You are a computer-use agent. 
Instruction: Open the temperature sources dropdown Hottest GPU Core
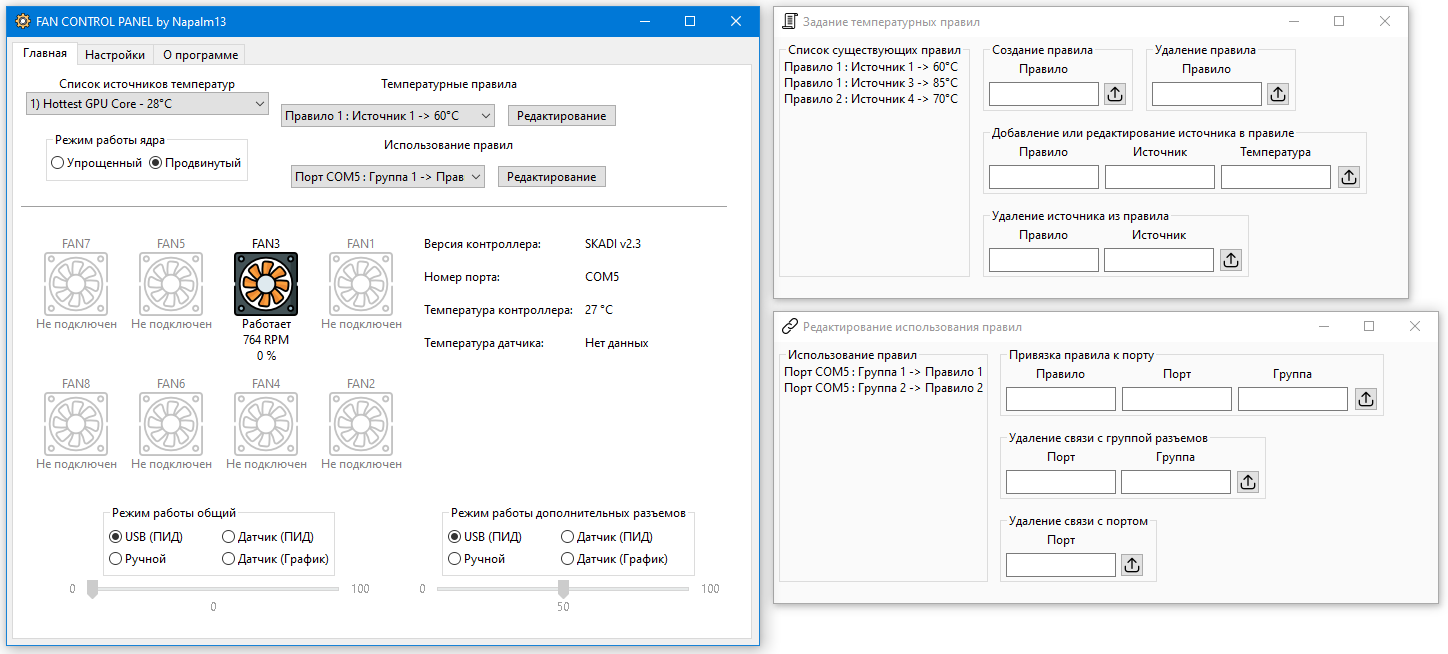[147, 104]
